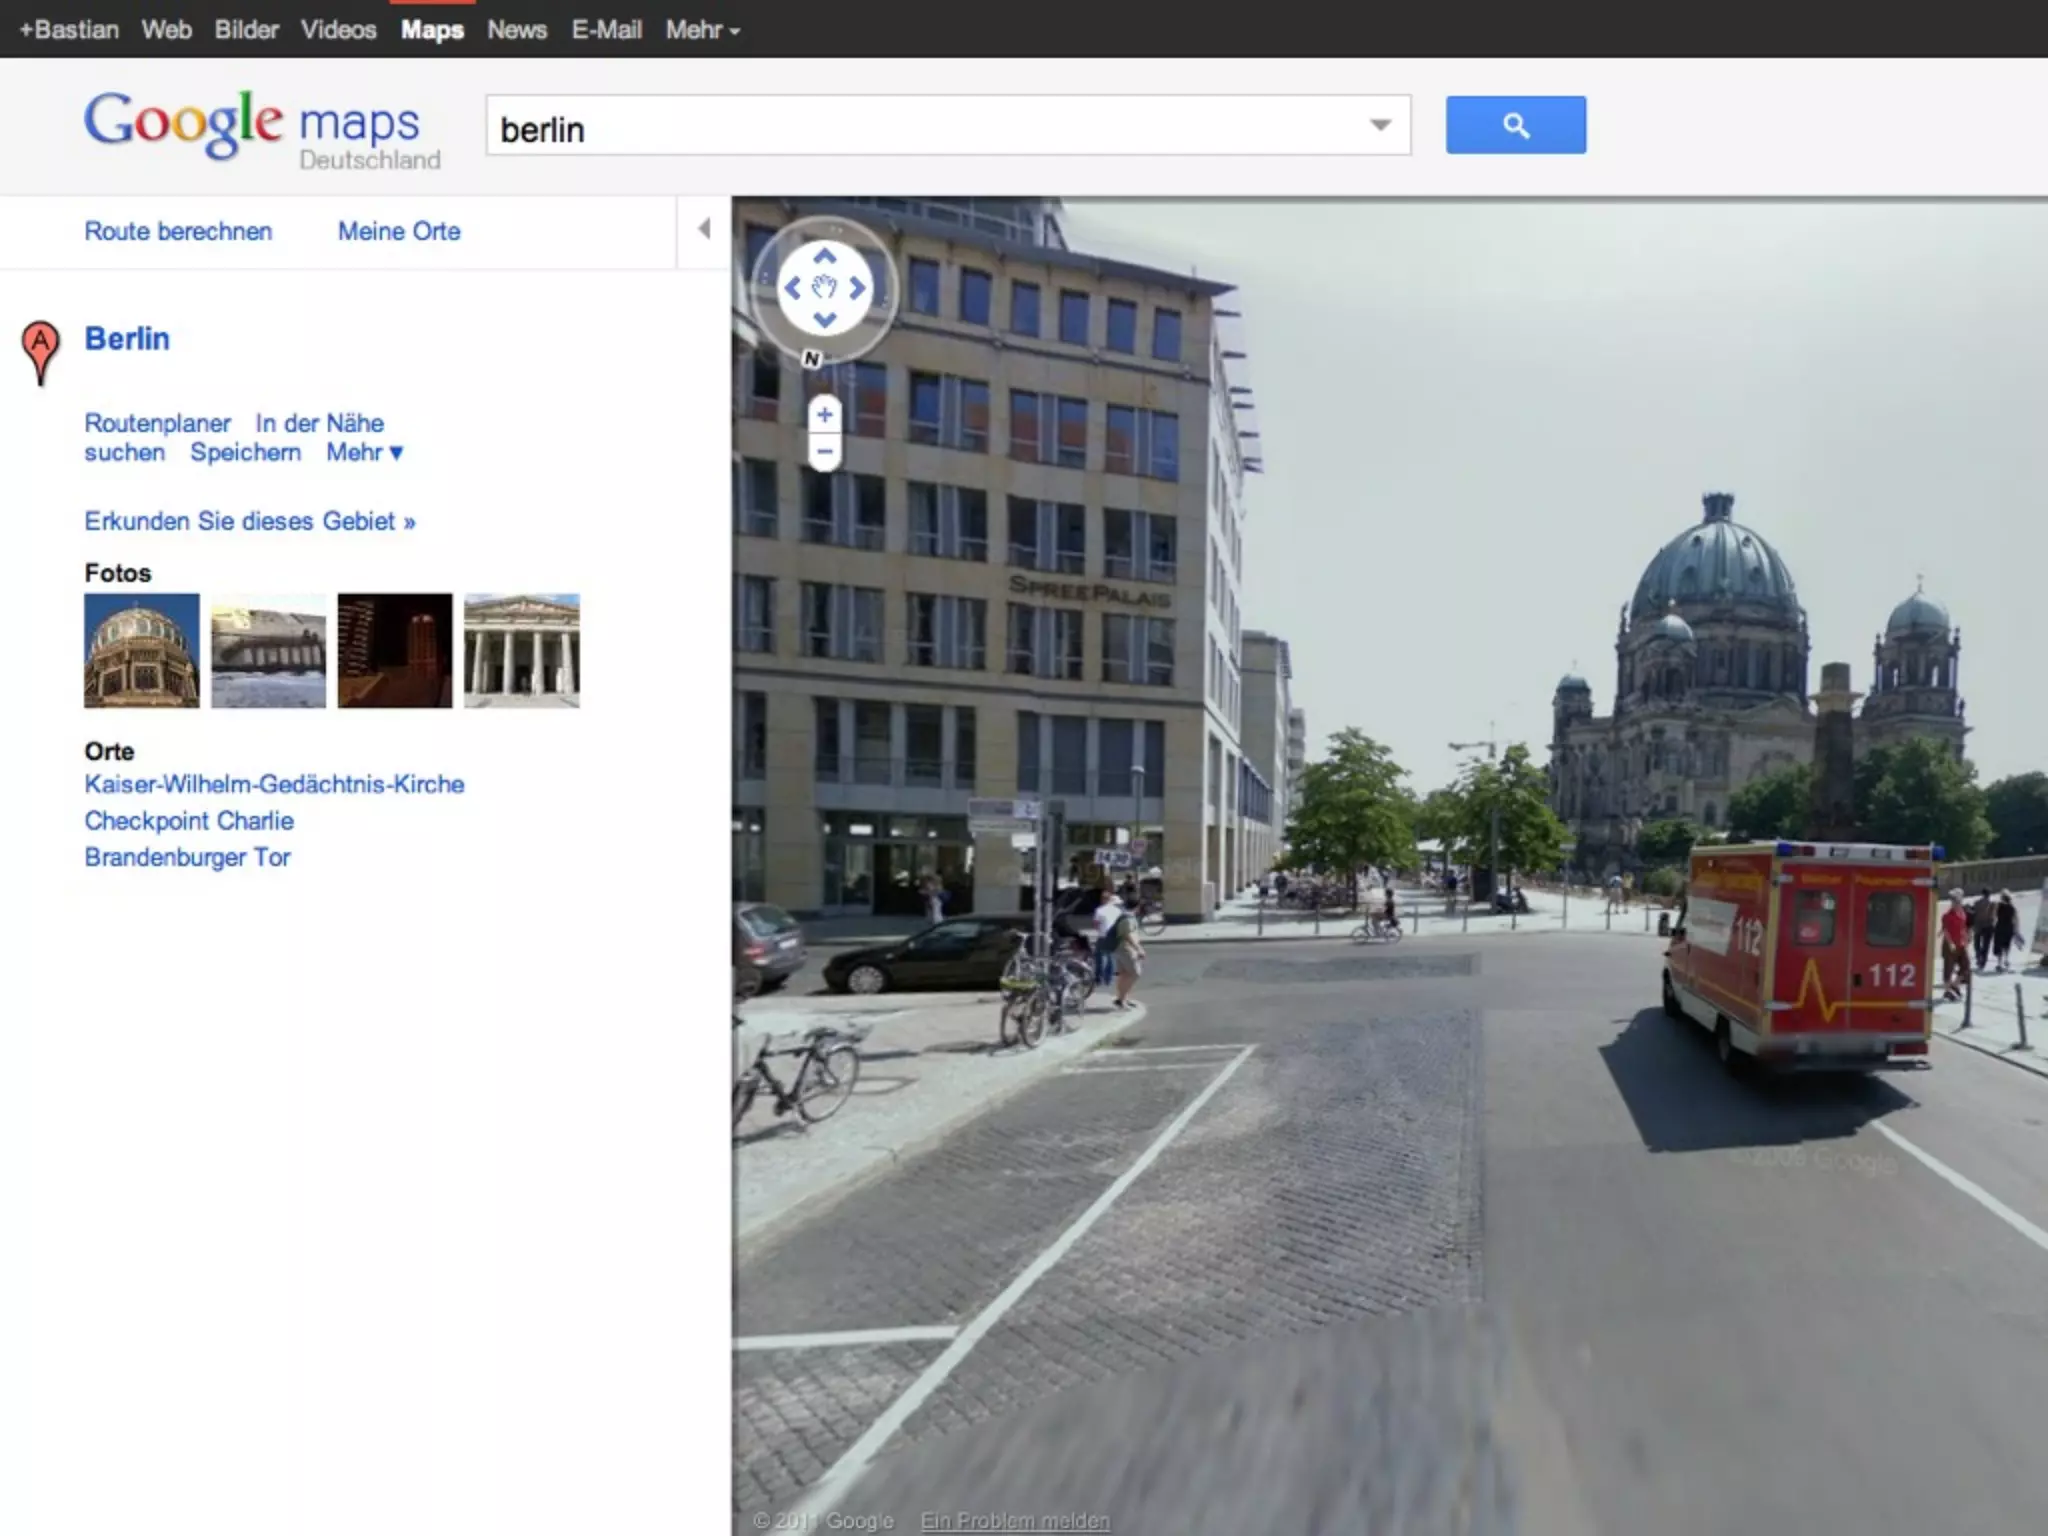Zoom in with the plus button

[824, 414]
